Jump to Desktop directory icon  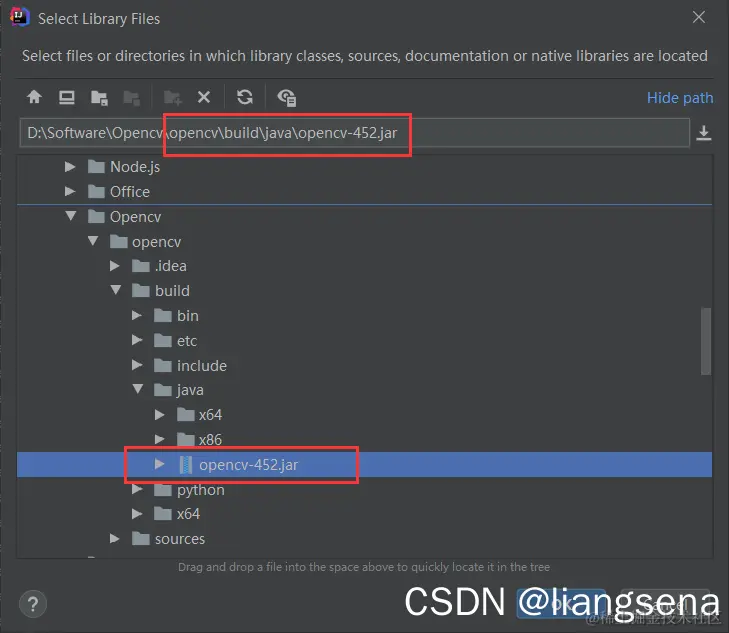tap(66, 97)
